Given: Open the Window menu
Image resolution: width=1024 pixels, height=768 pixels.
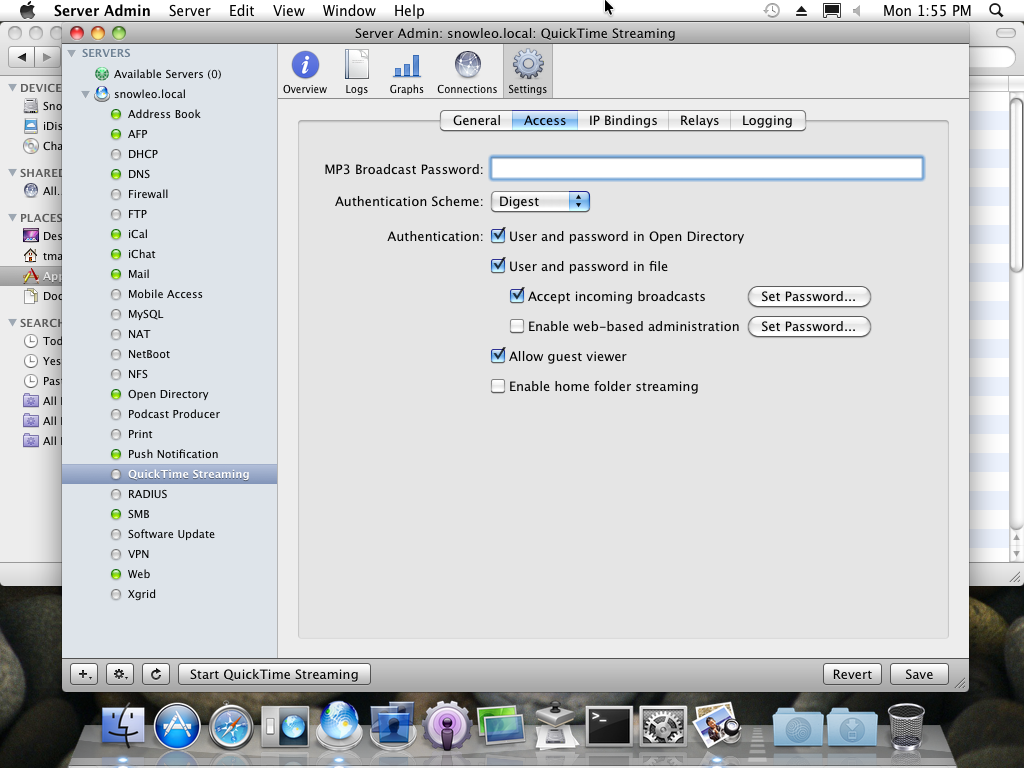Looking at the screenshot, I should coord(349,10).
